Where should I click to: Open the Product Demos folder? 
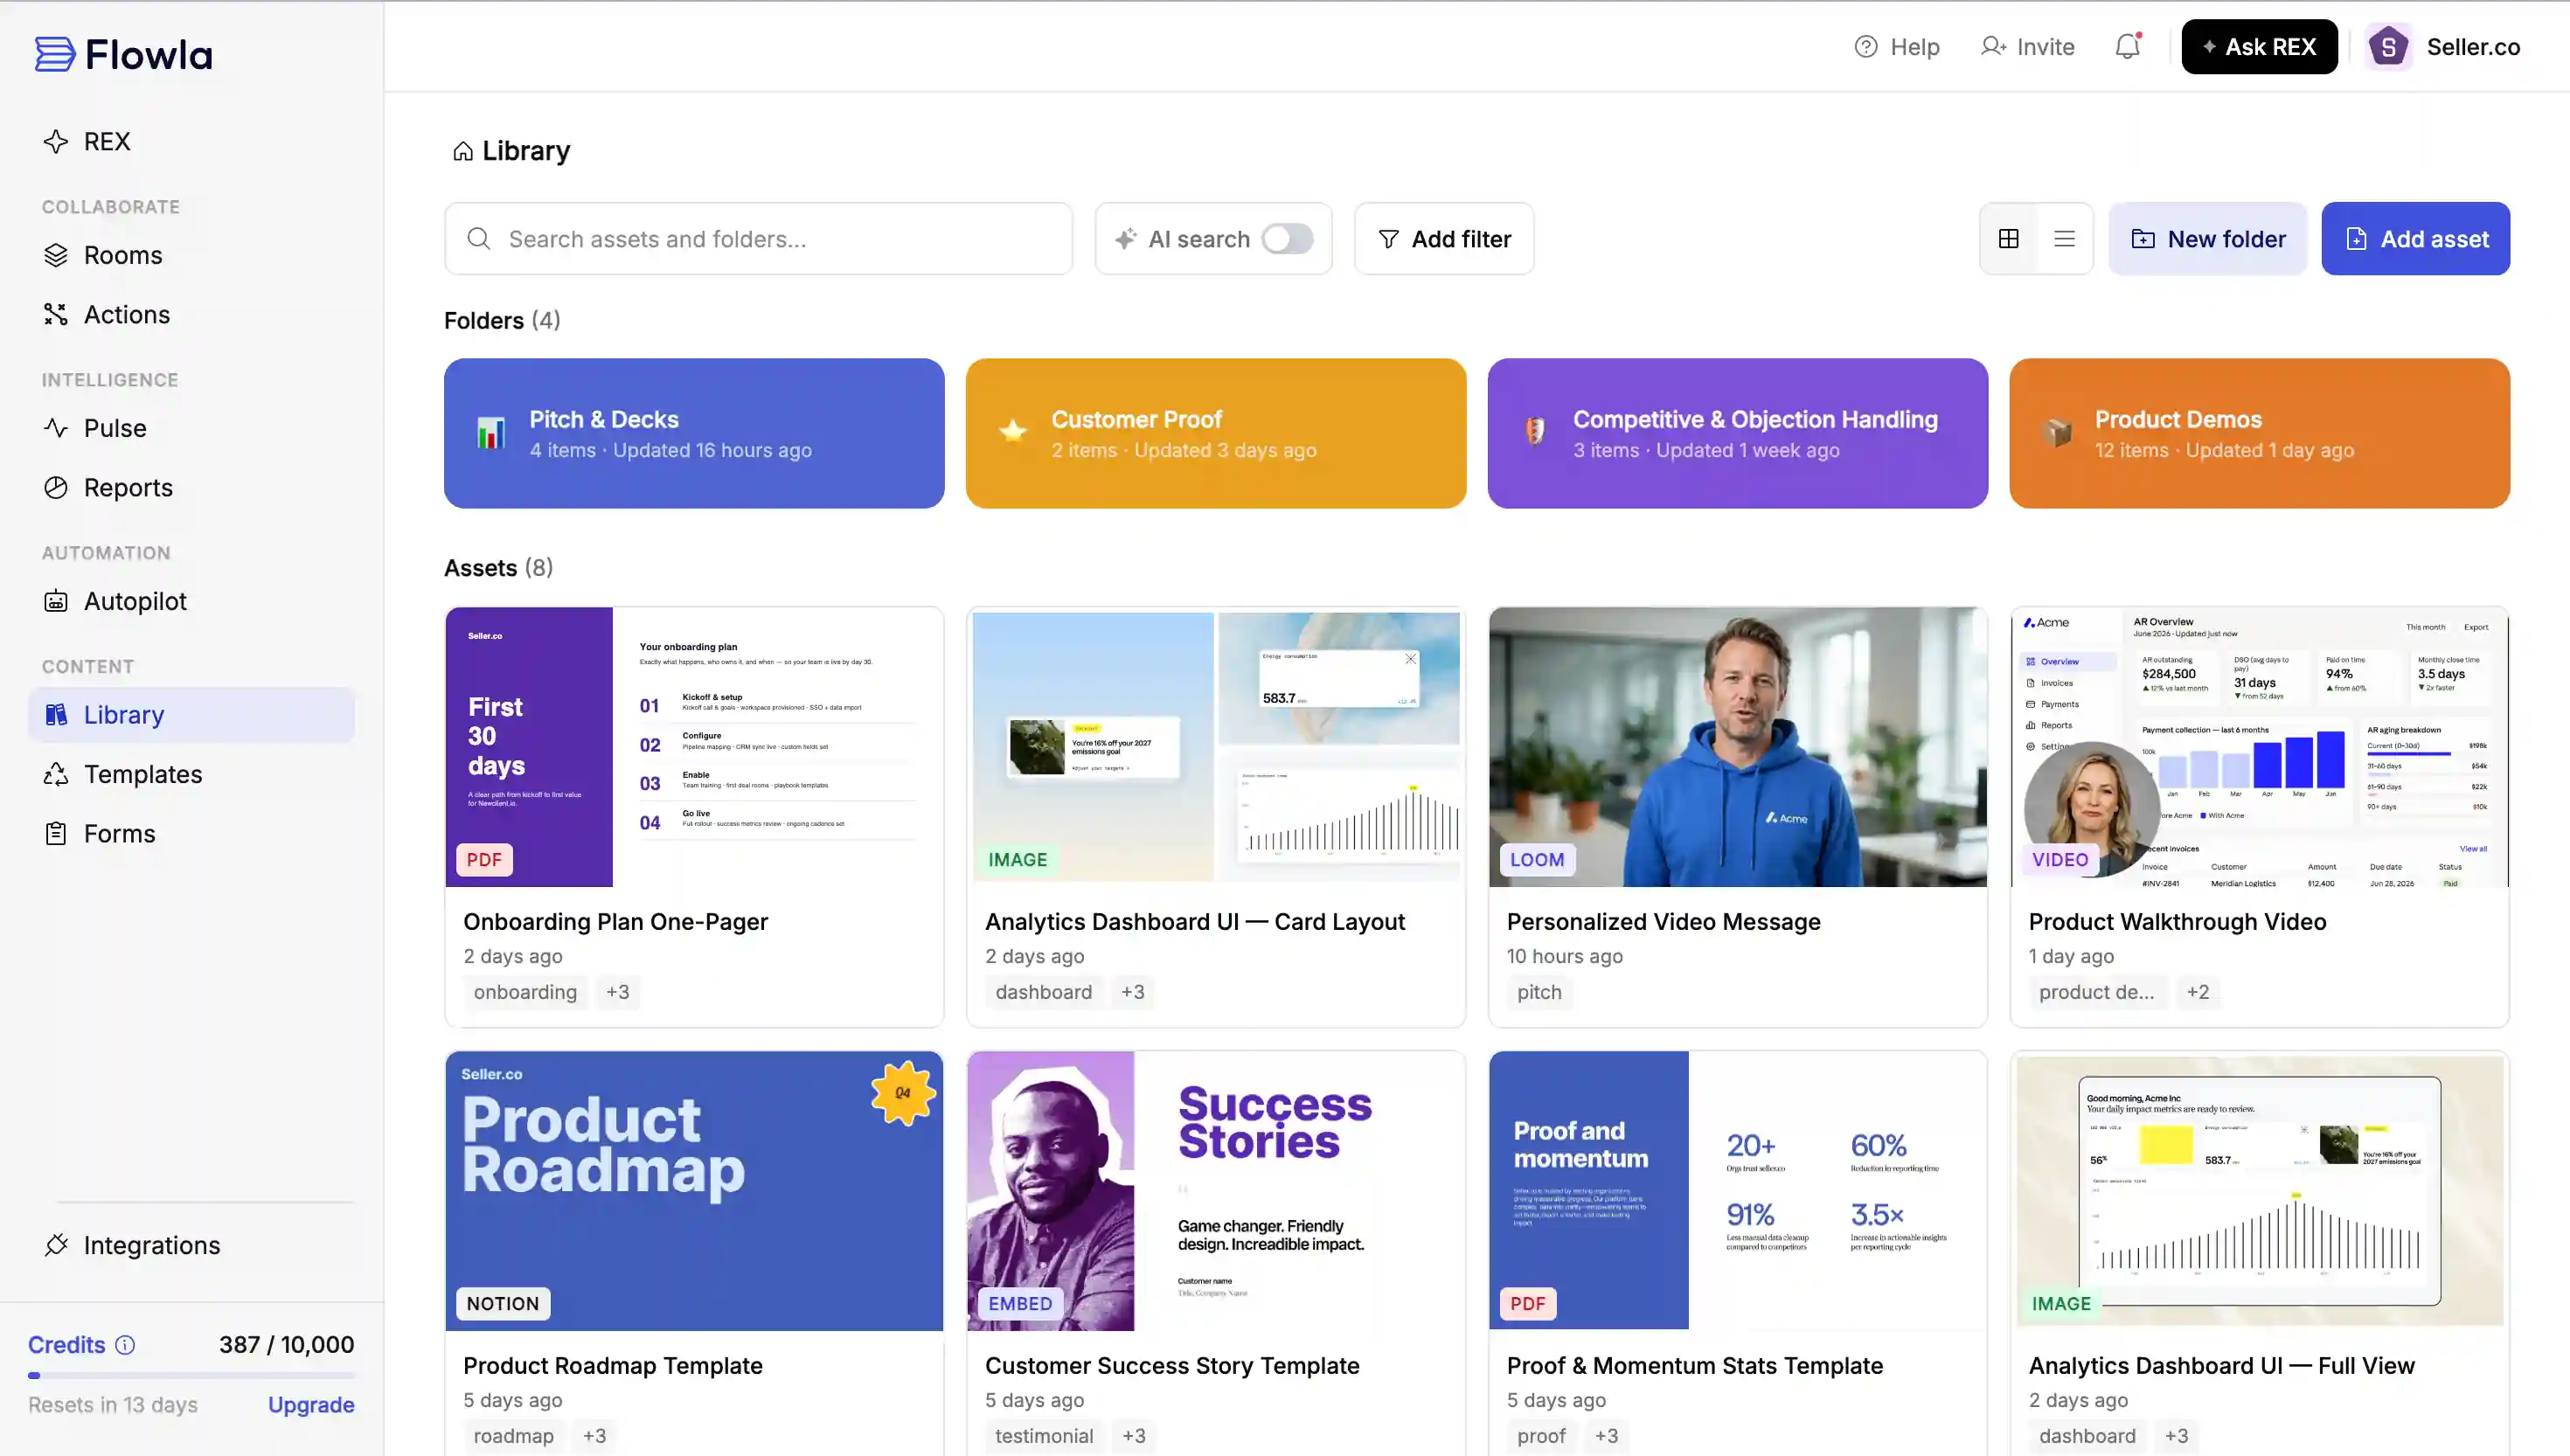[2259, 433]
